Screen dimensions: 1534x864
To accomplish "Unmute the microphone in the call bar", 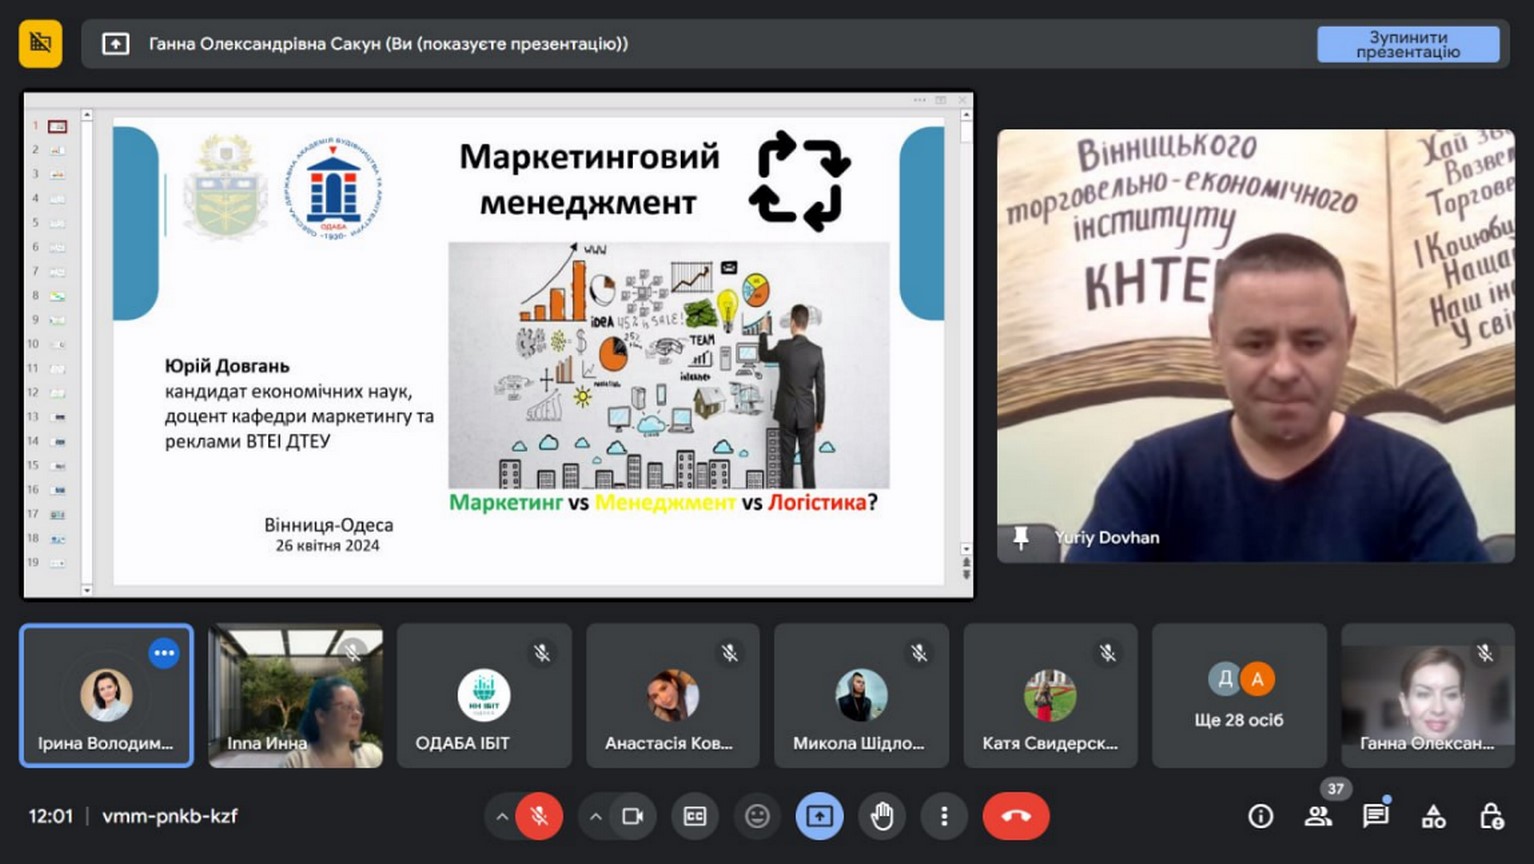I will point(539,816).
